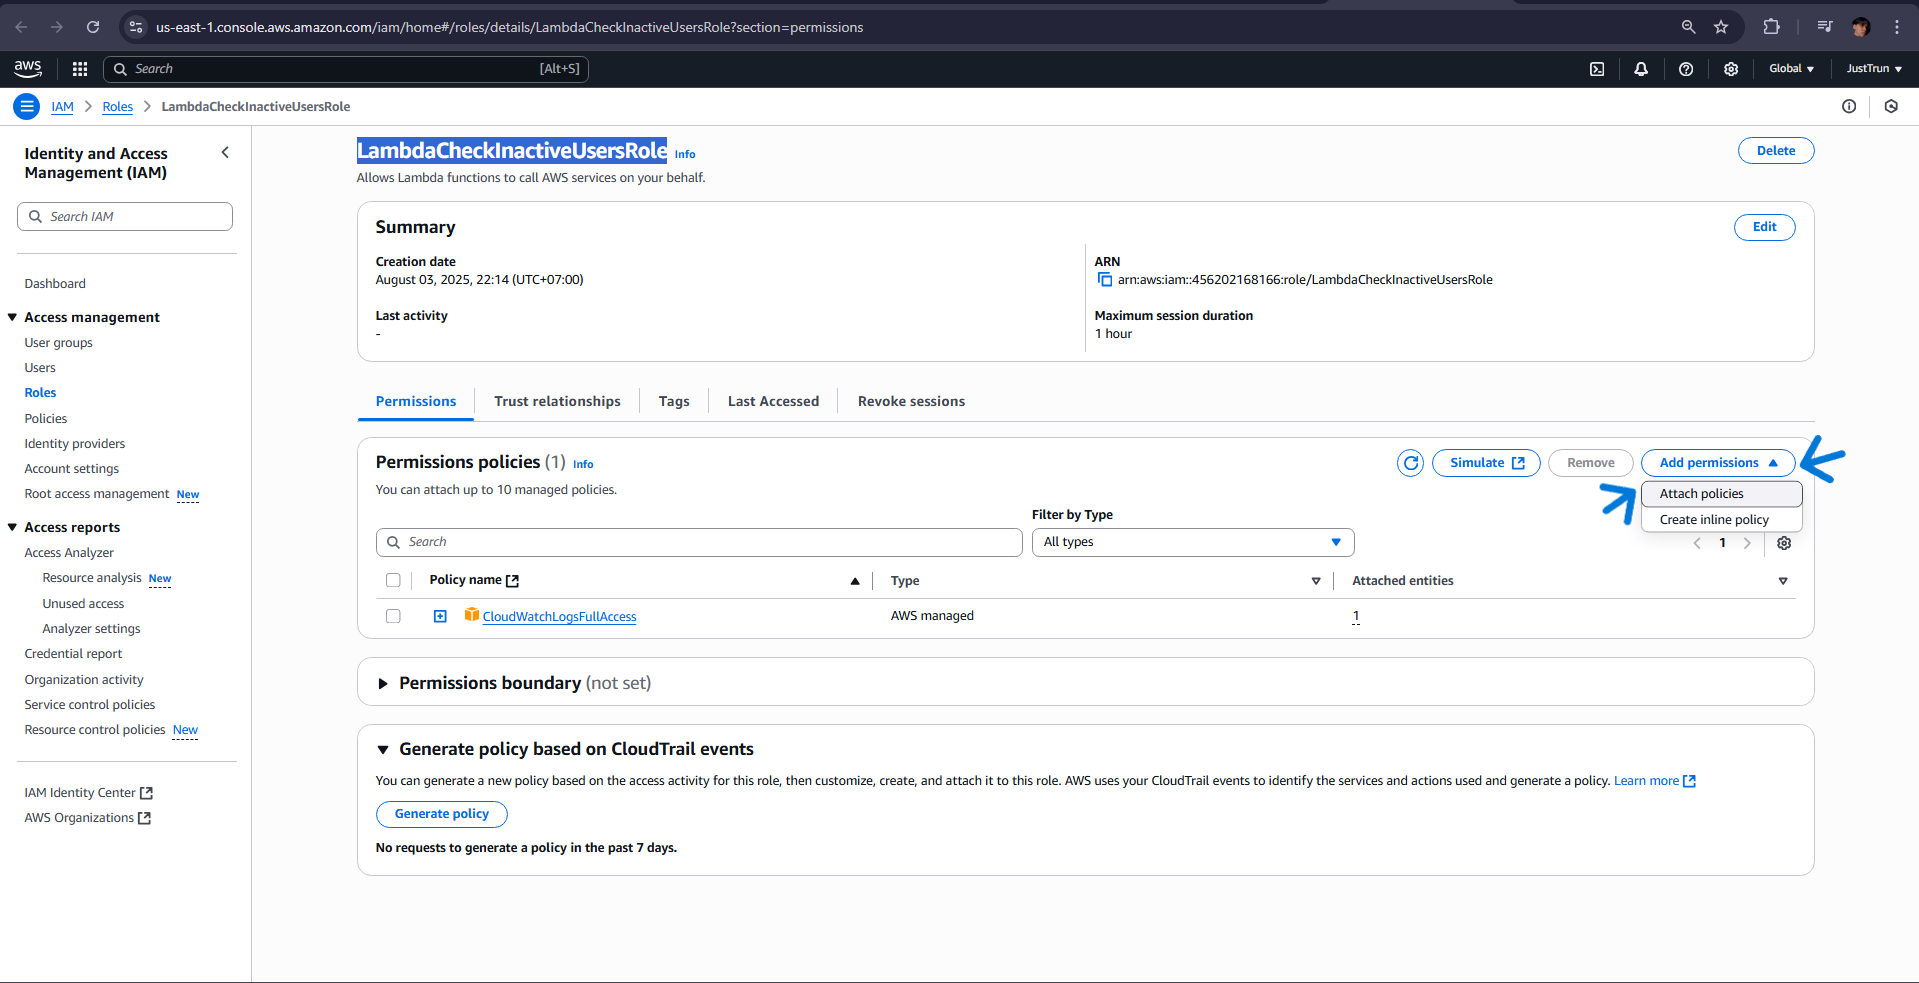The height and width of the screenshot is (983, 1919).
Task: Sort by Policy name column arrow
Action: (855, 581)
